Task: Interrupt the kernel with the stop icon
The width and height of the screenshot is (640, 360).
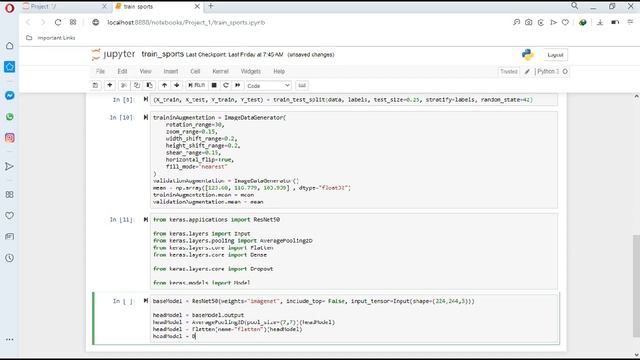Action: (x=214, y=85)
